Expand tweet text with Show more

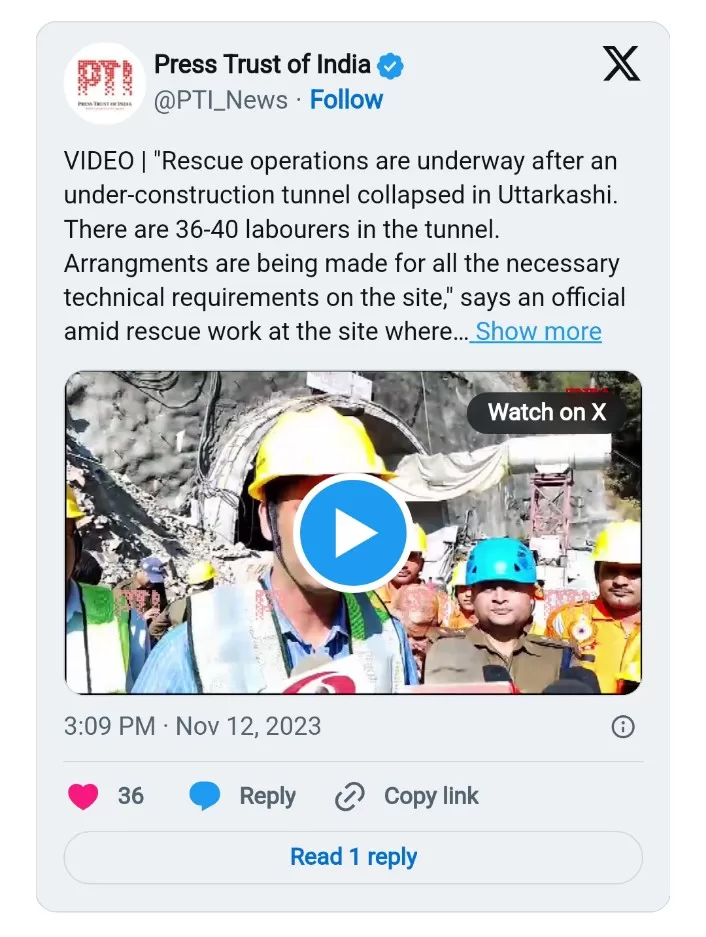pos(538,331)
